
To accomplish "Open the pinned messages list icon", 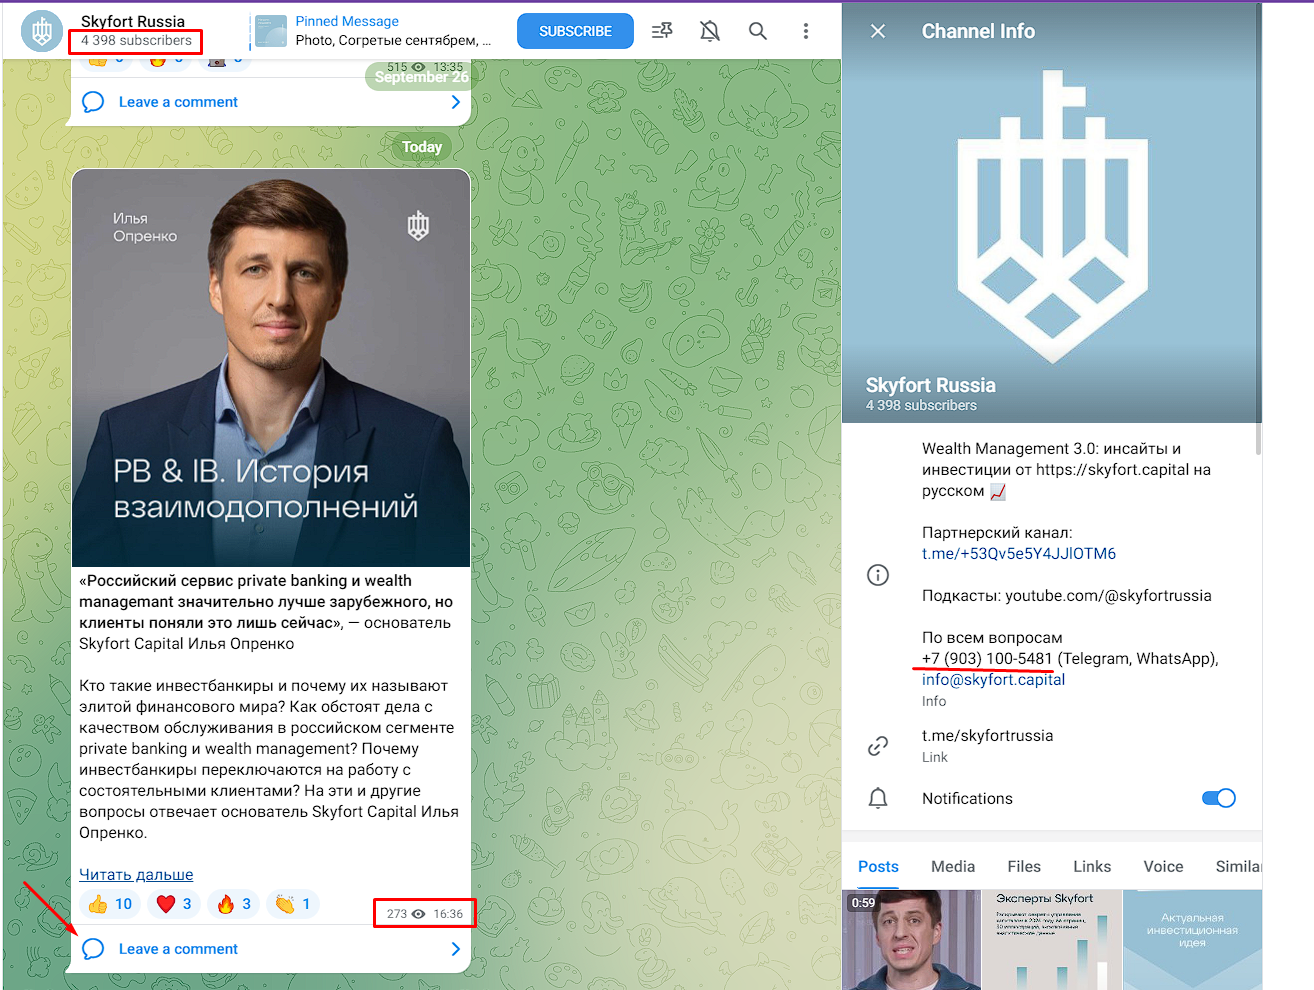I will 662,31.
